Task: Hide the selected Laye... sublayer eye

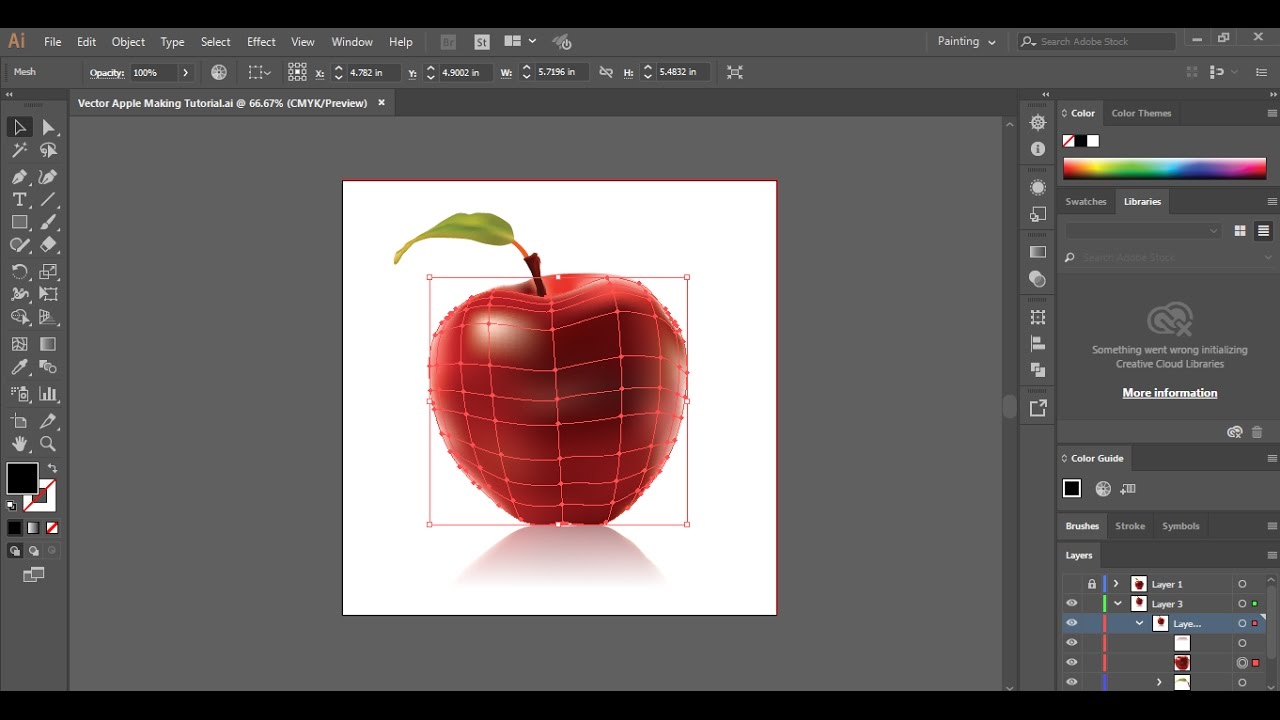Action: coord(1072,623)
